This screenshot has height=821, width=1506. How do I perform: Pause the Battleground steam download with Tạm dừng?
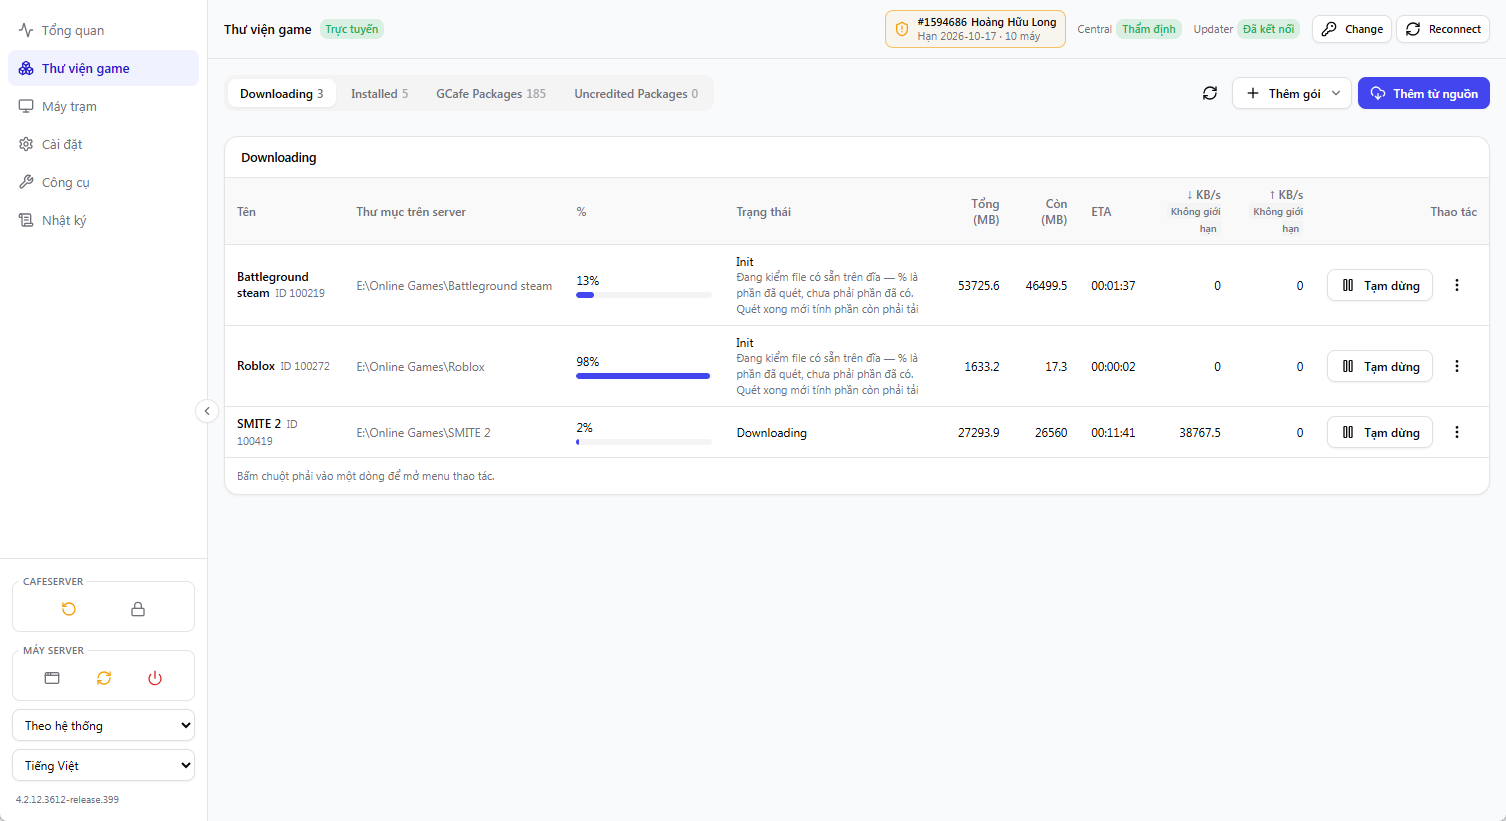pyautogui.click(x=1380, y=285)
